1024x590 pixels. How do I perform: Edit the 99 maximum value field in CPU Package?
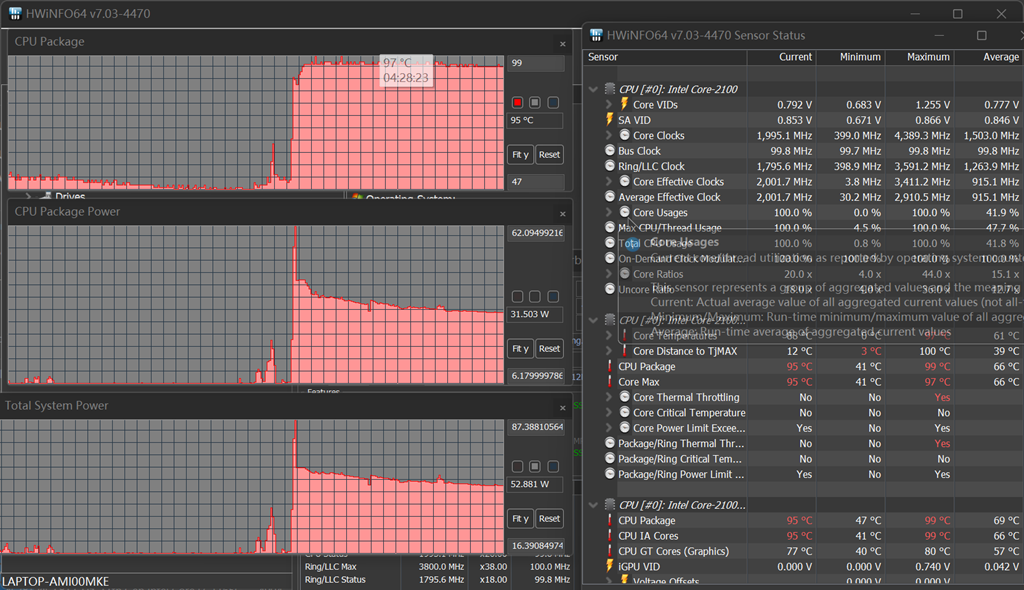(x=536, y=63)
